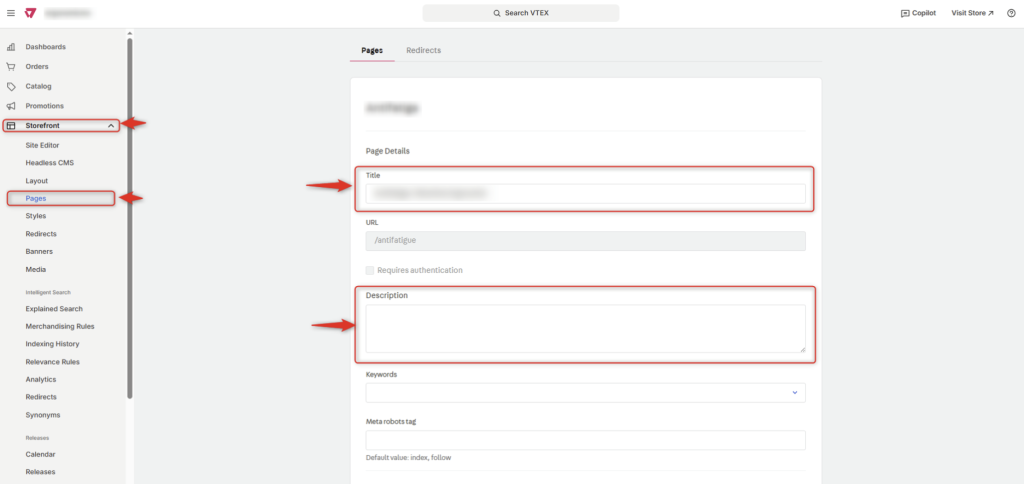The width and height of the screenshot is (1024, 484).
Task: Open Styles under Storefront
Action: [x=35, y=216]
